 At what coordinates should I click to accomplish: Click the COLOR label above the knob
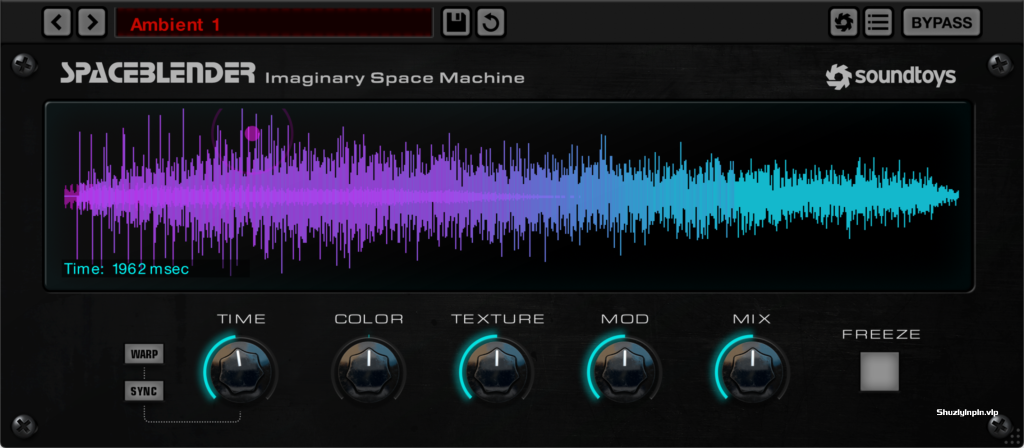[369, 319]
